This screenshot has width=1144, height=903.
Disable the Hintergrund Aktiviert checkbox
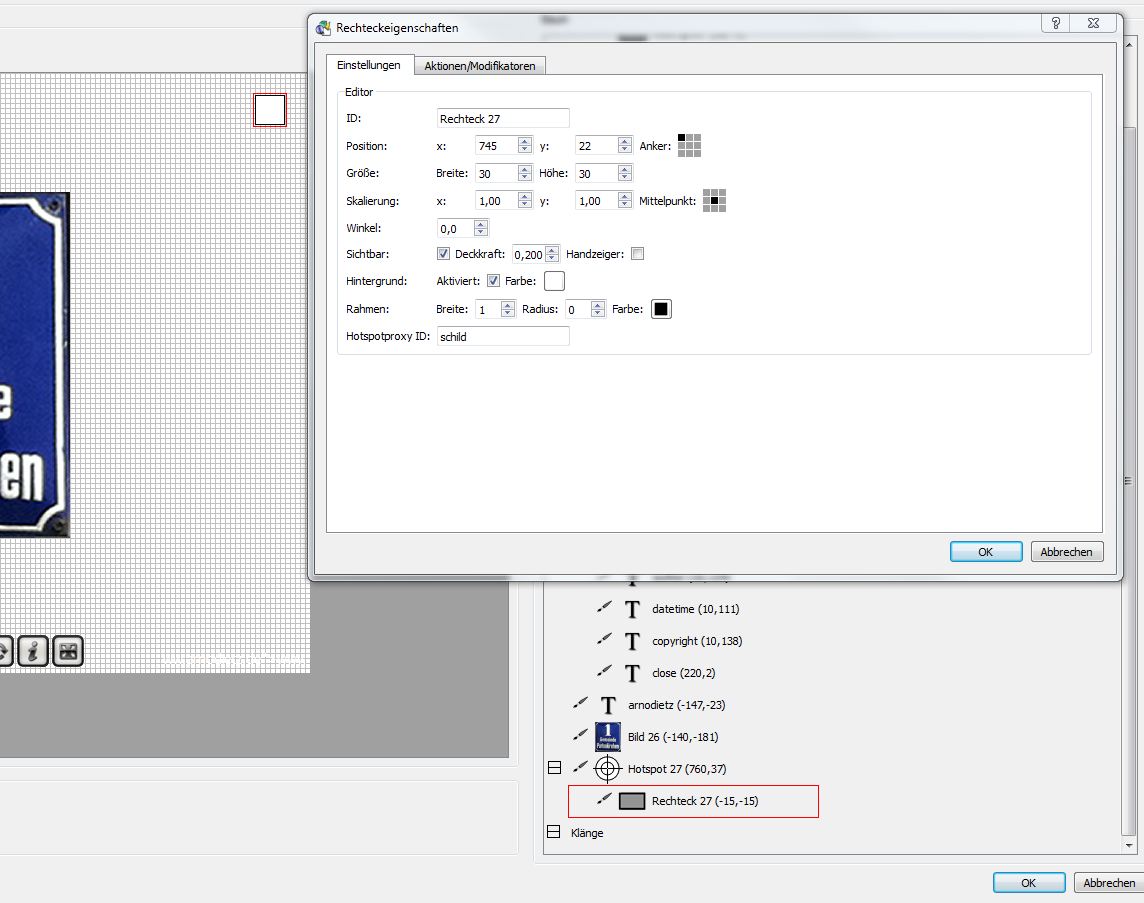(x=493, y=281)
